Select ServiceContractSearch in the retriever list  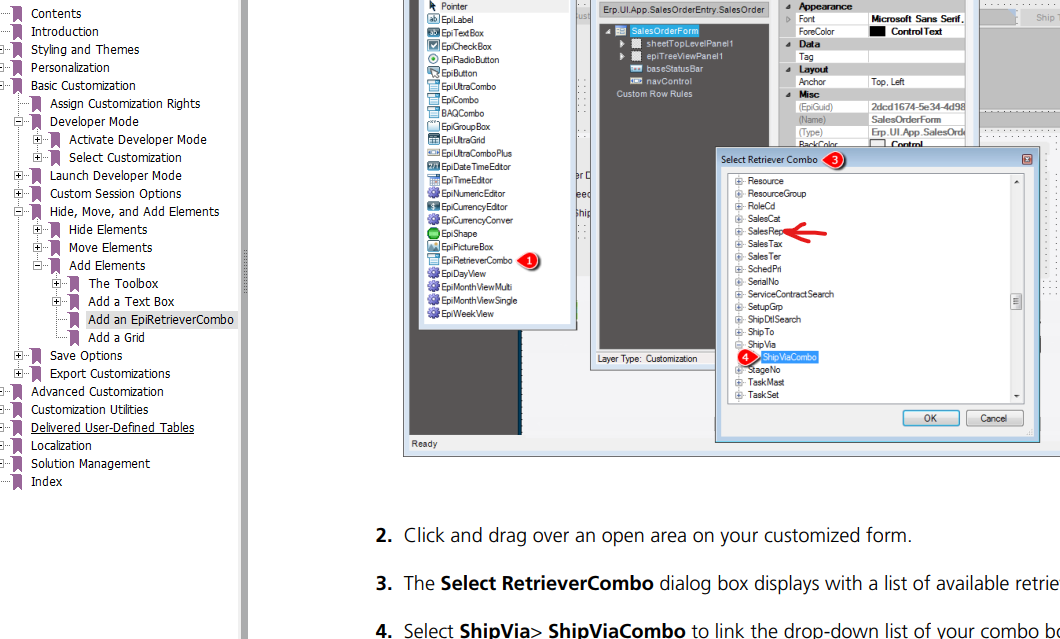[791, 294]
